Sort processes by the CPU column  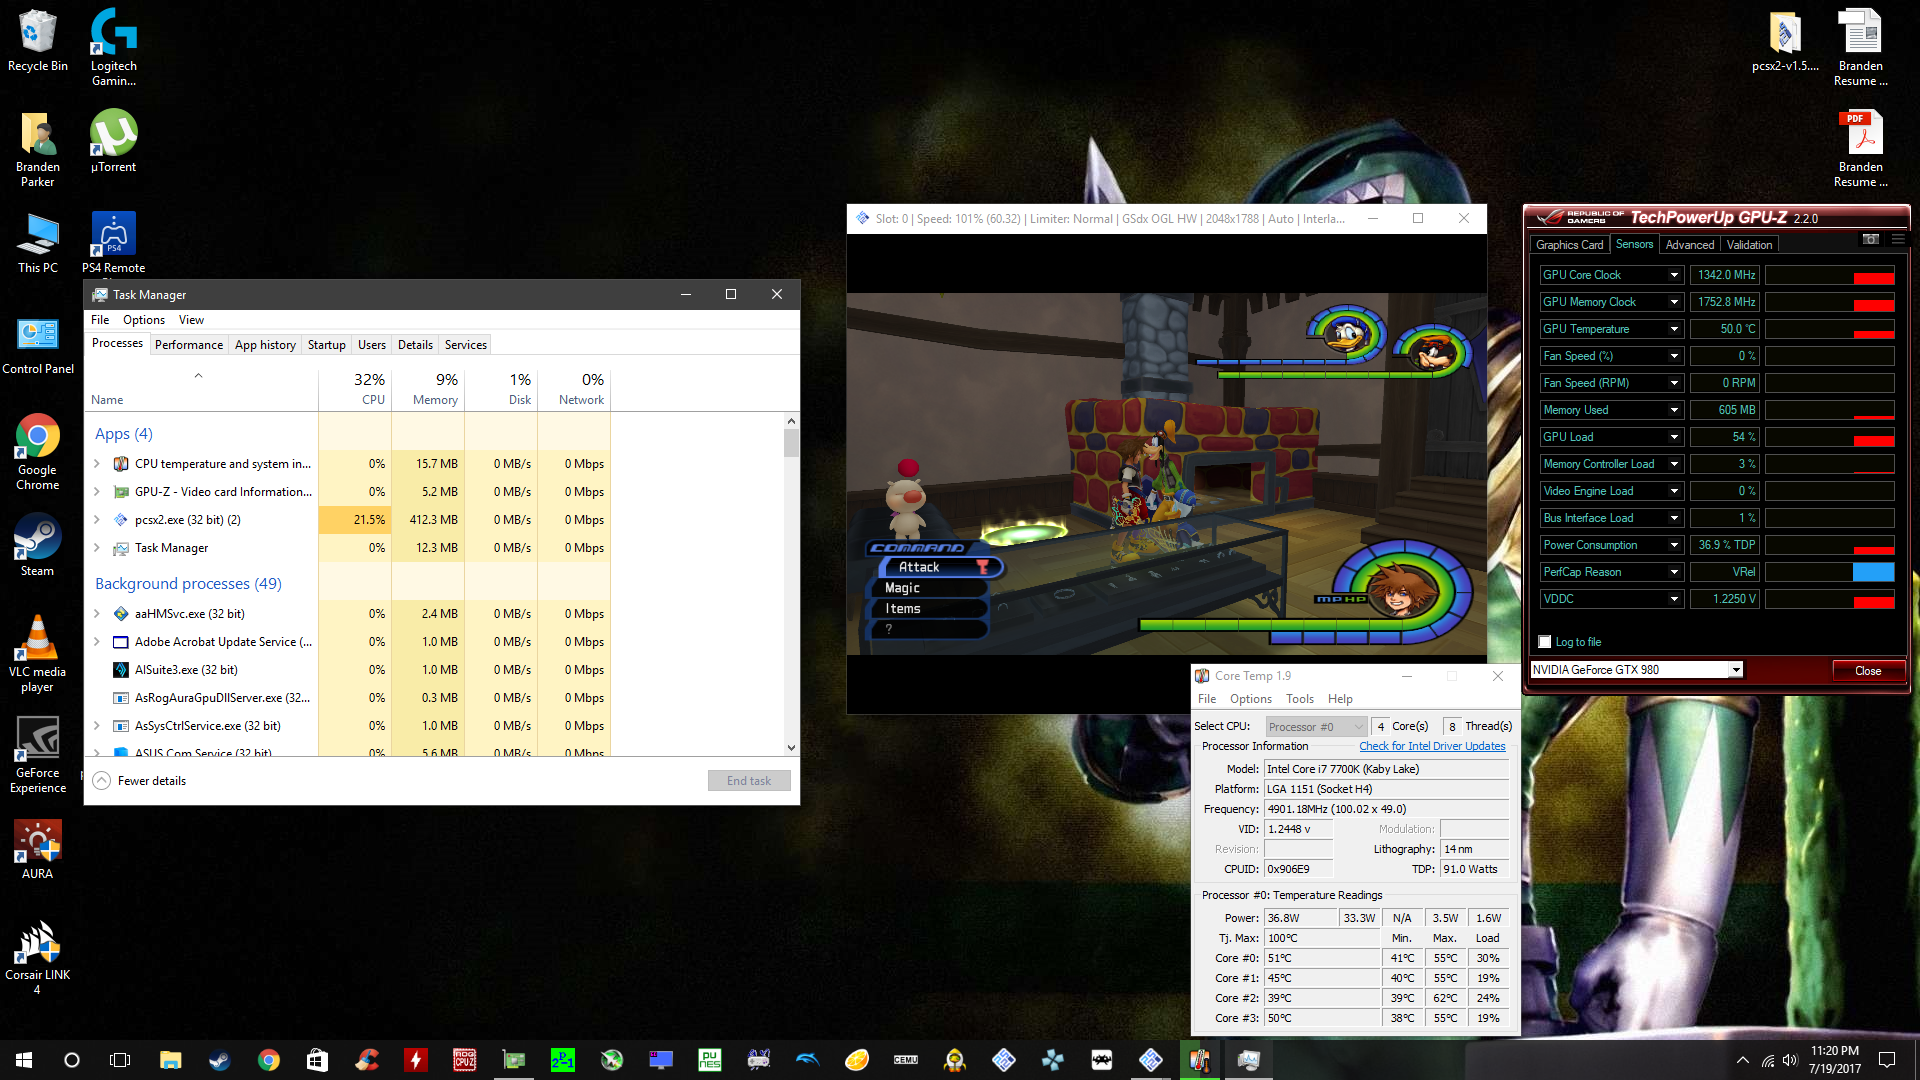(355, 389)
